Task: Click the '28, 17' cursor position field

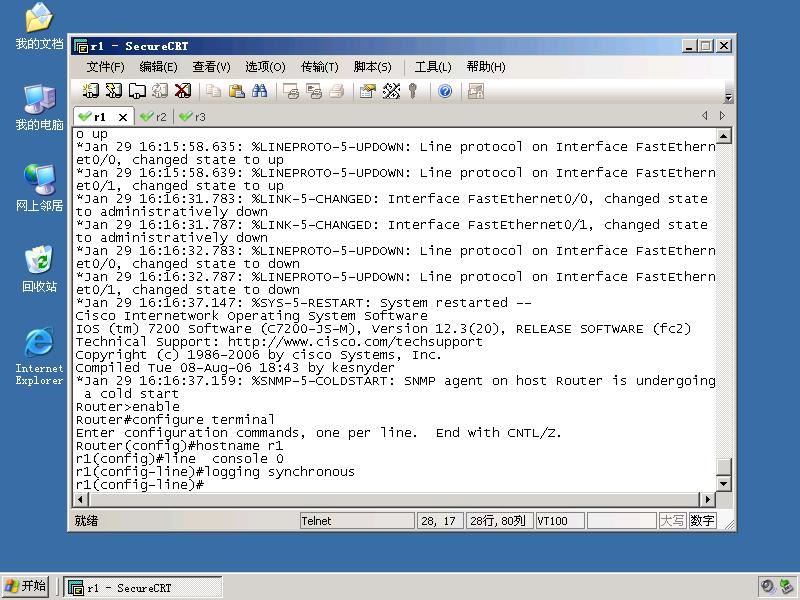Action: (440, 521)
